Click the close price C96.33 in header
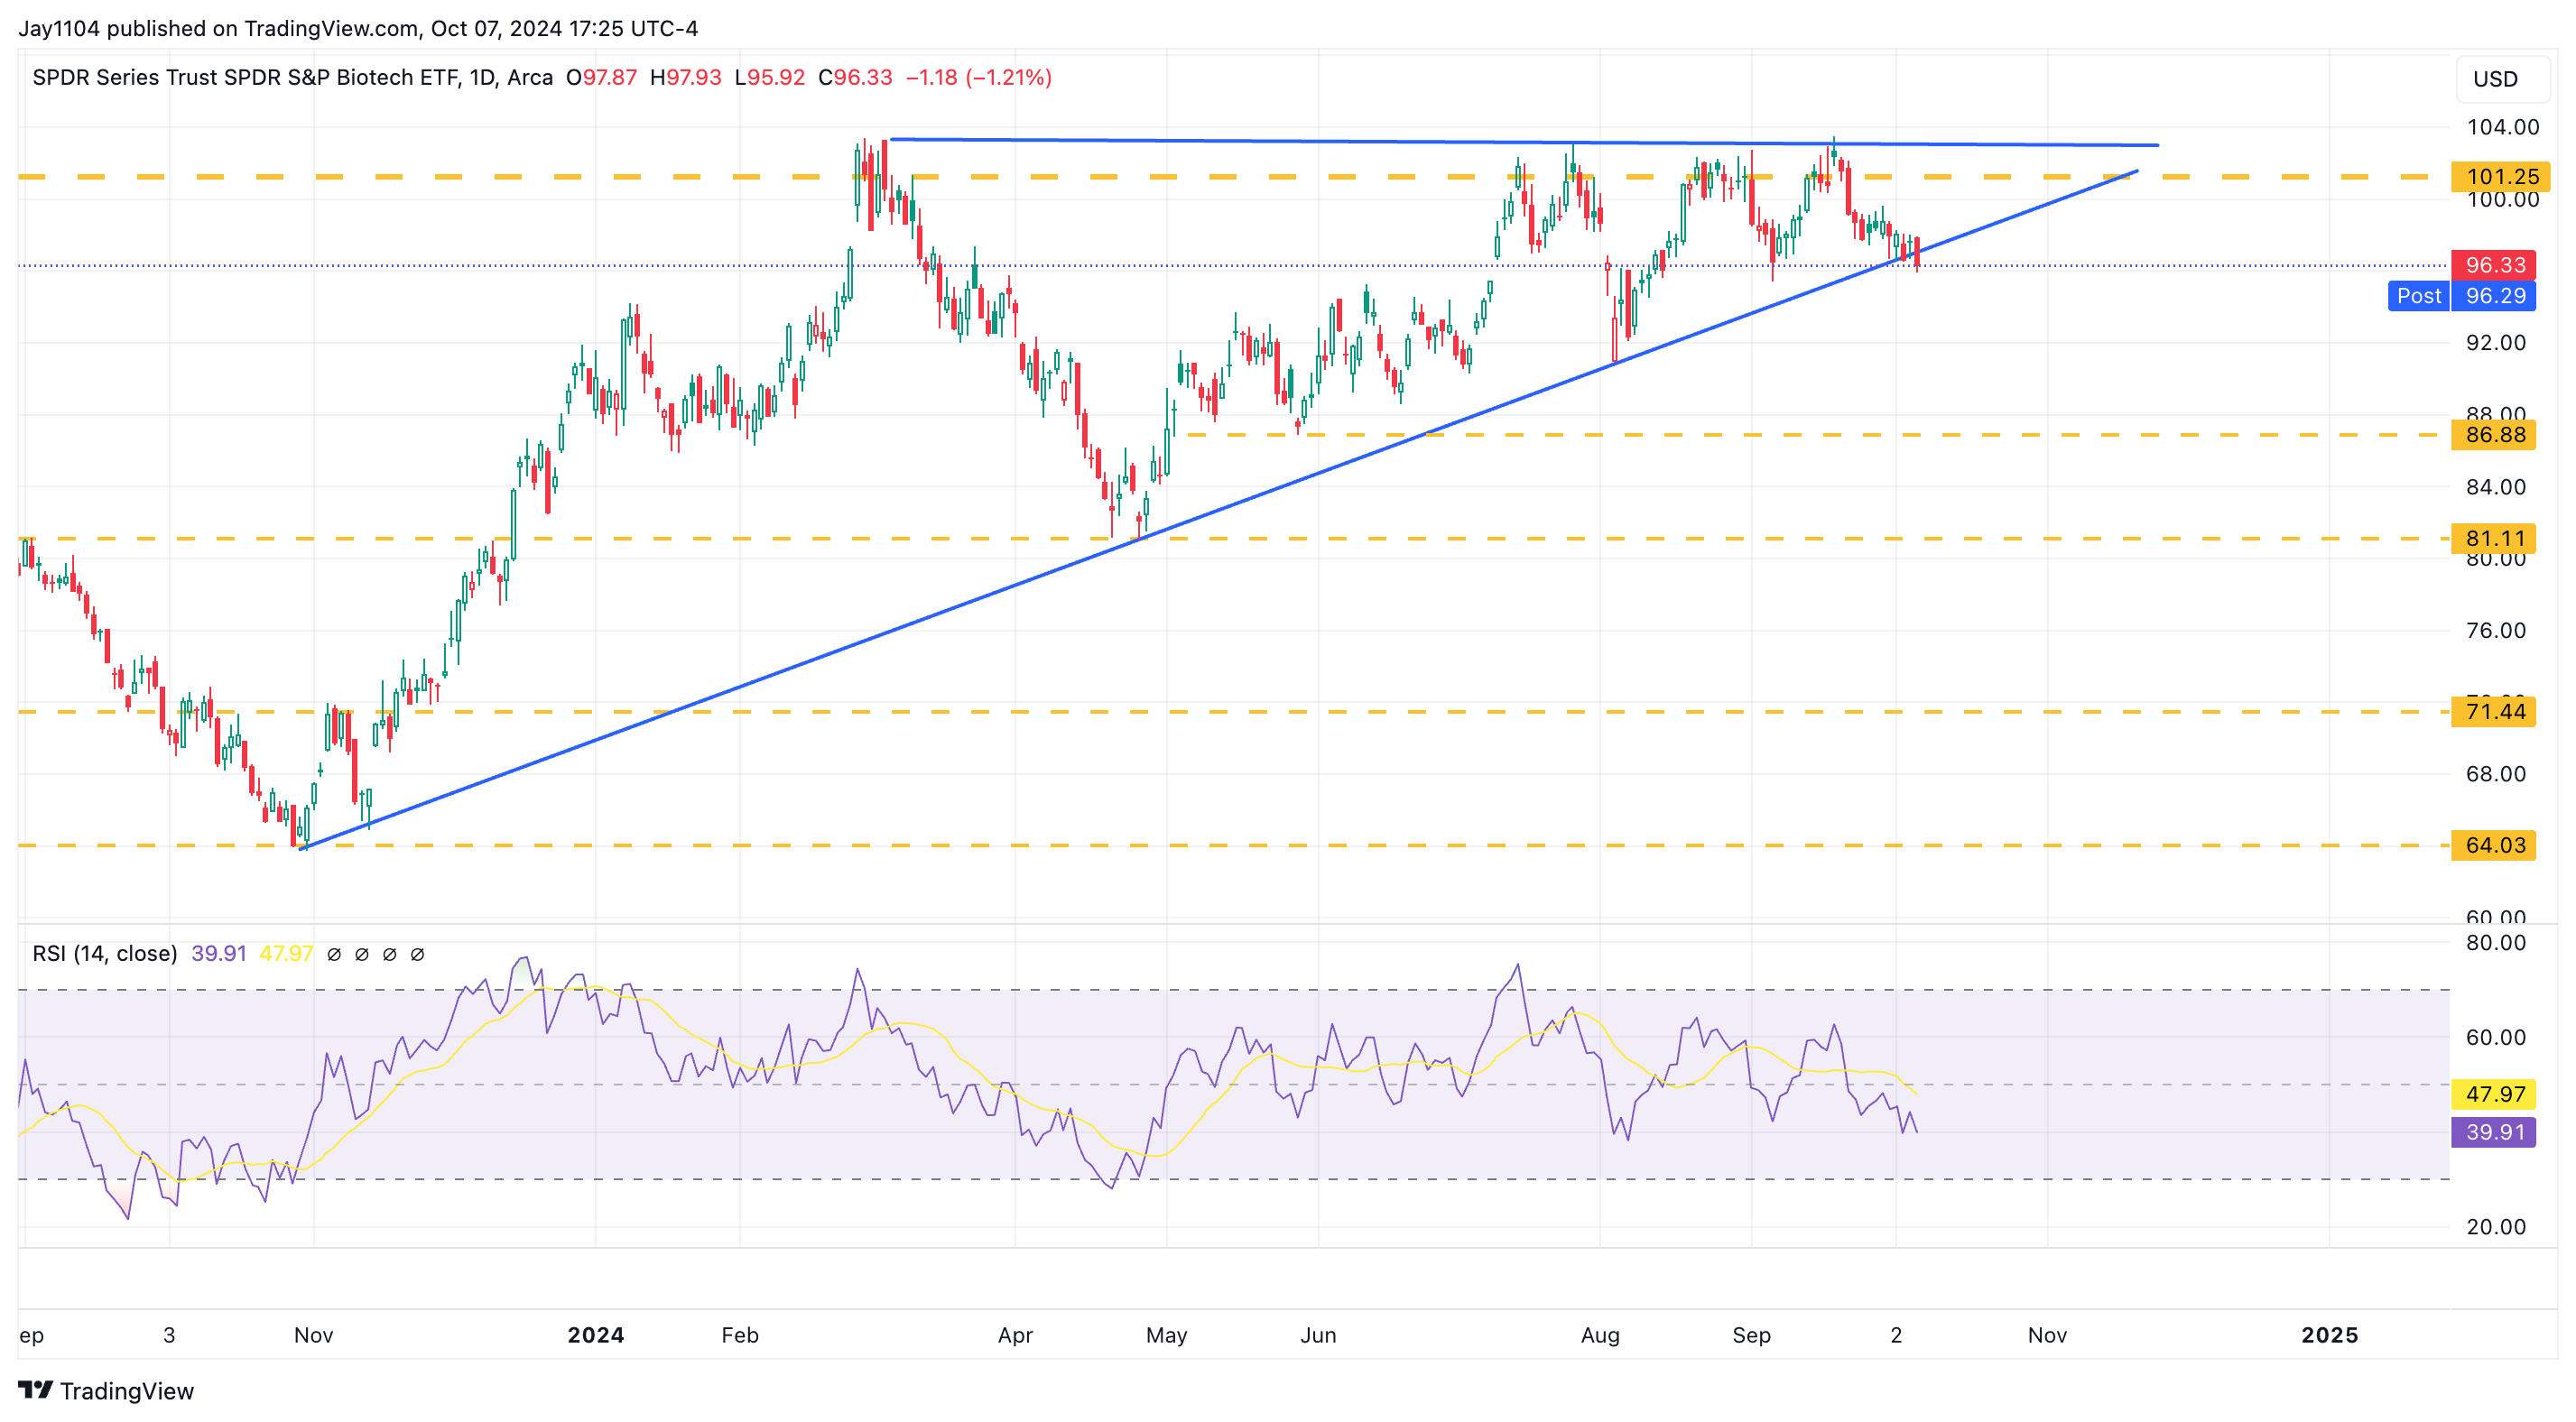Viewport: 2576px width, 1422px height. pos(855,78)
